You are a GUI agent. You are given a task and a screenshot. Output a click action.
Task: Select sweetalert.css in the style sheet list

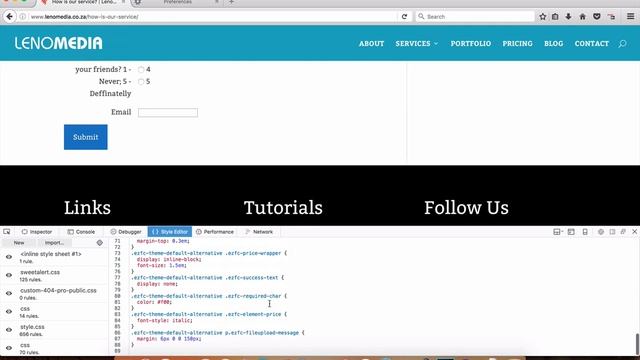click(x=54, y=276)
